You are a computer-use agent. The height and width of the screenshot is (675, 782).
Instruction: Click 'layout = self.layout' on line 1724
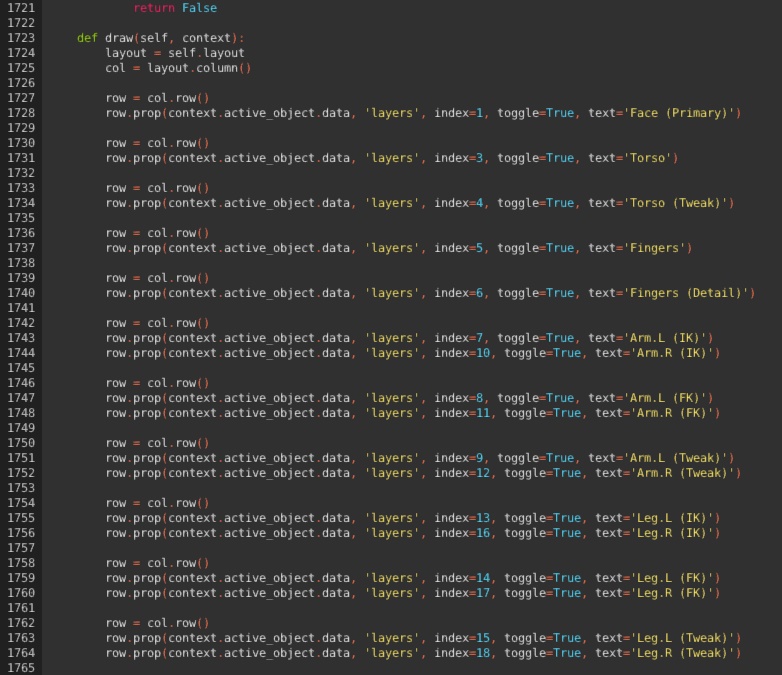point(175,53)
